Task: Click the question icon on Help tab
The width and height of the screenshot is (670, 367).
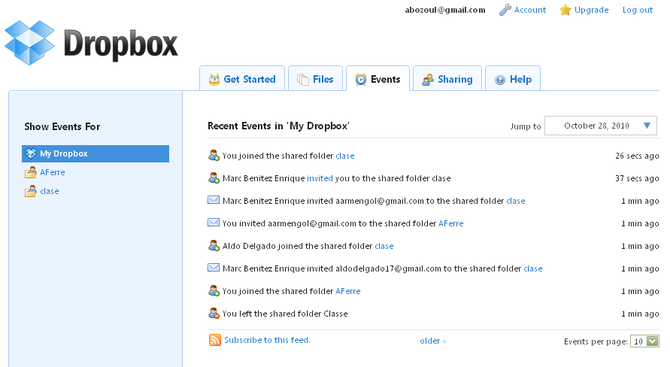Action: pos(500,79)
